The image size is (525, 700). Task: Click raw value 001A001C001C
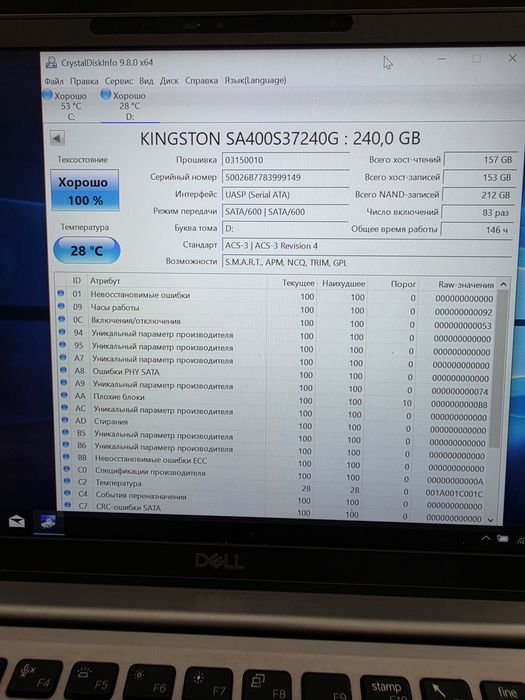point(454,494)
